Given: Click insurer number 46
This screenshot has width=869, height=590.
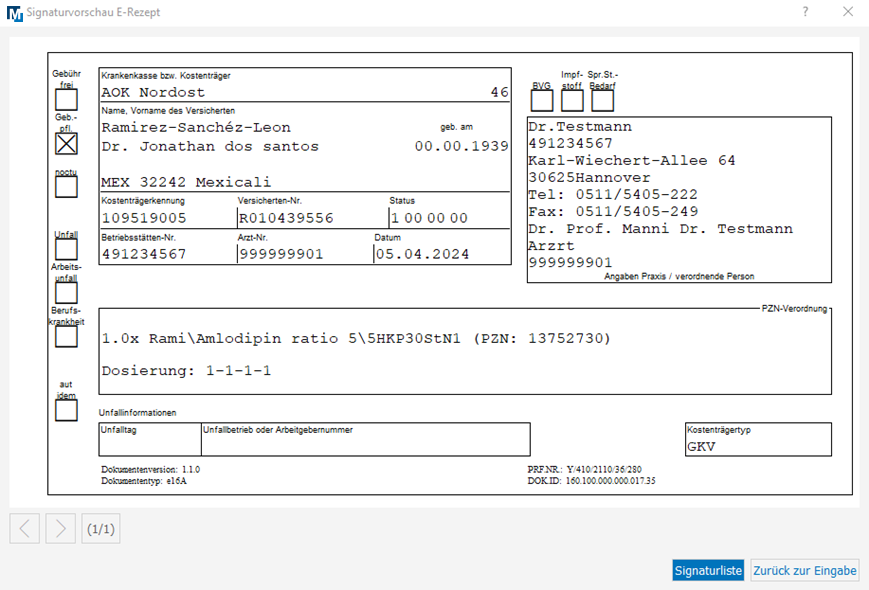Looking at the screenshot, I should pos(499,92).
